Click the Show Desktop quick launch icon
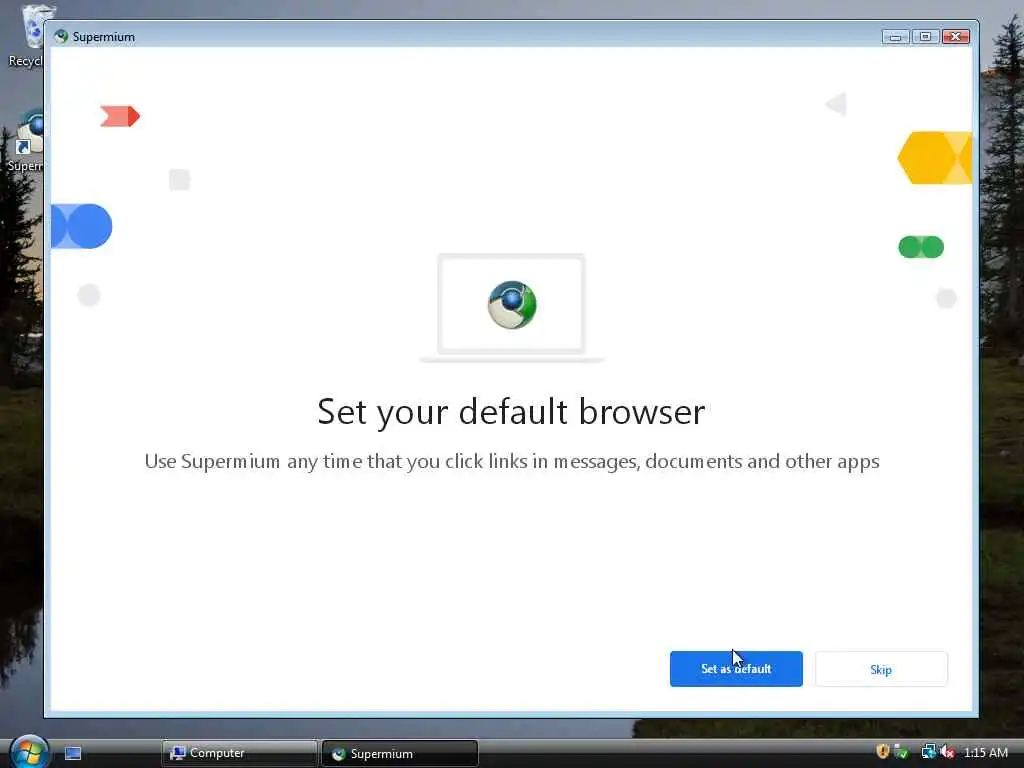1024x768 pixels. (73, 754)
